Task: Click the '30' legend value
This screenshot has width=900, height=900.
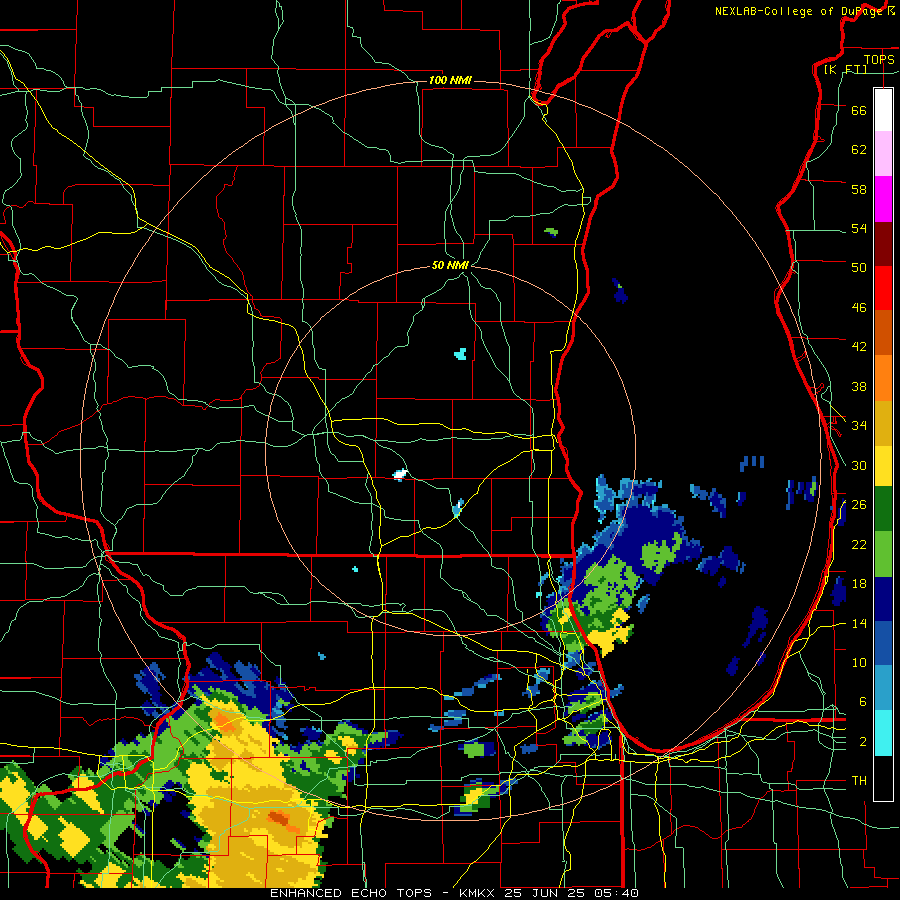Action: click(859, 465)
